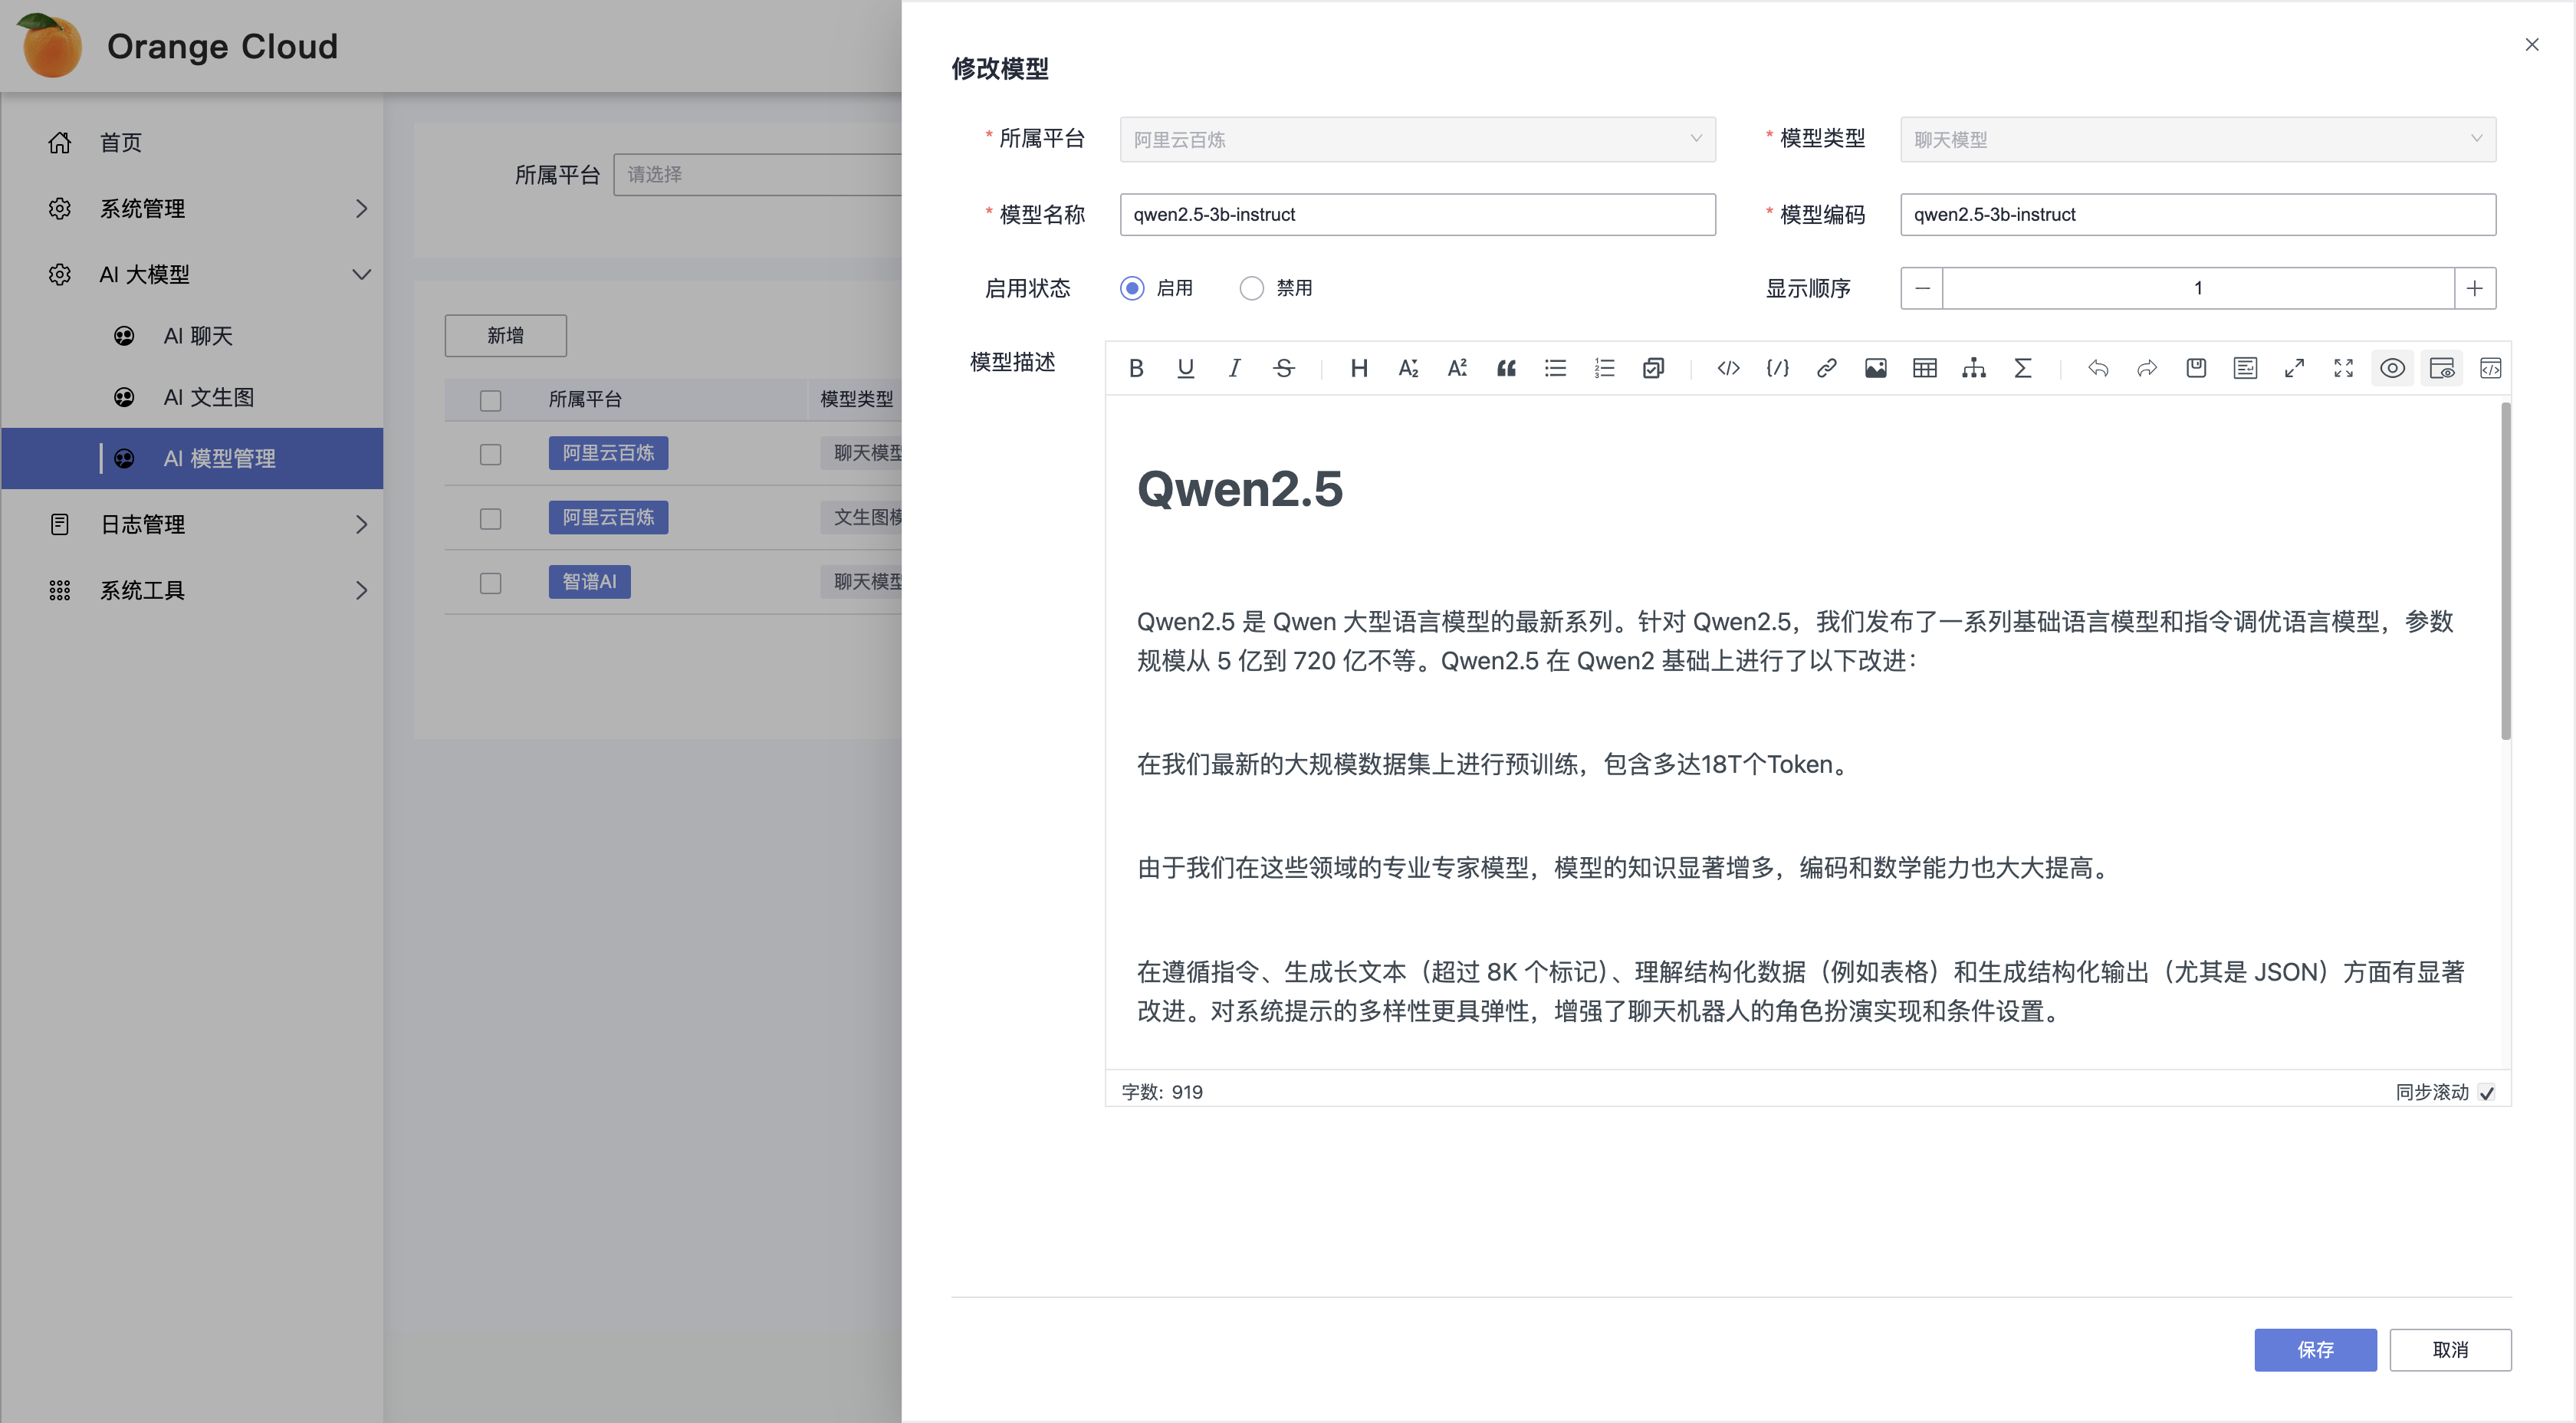The image size is (2576, 1423).
Task: Click the 字数: 919 word count
Action: click(1161, 1092)
